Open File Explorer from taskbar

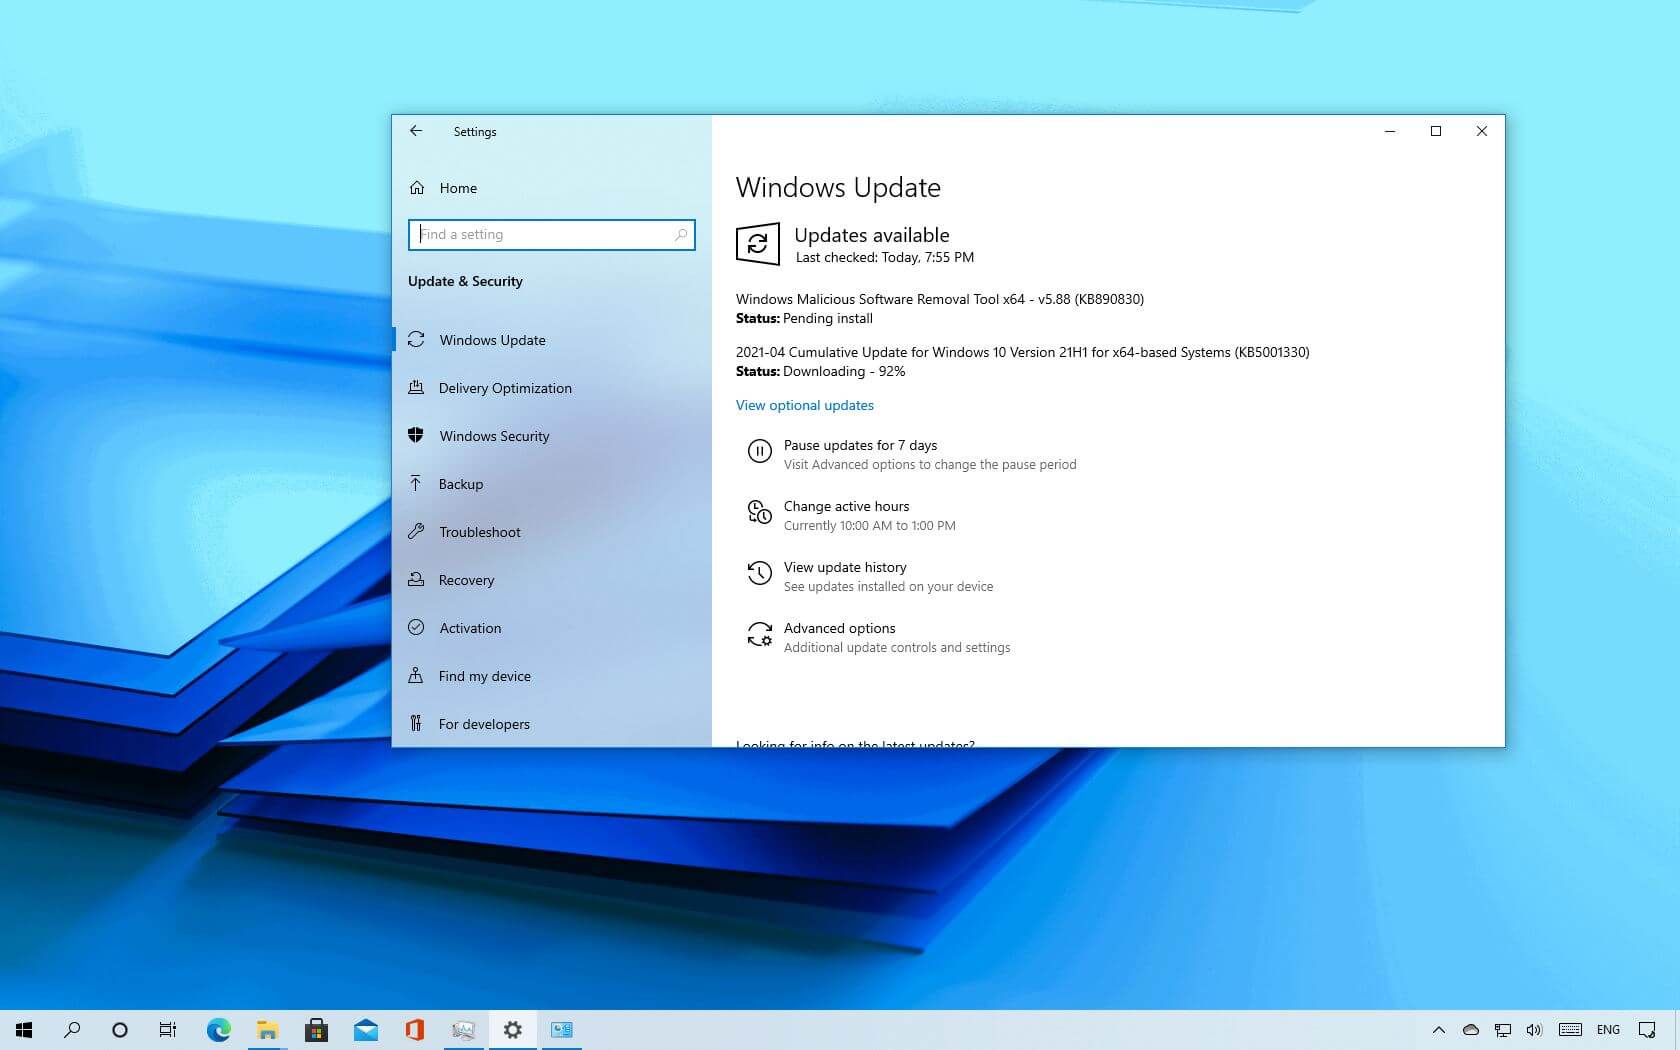(x=267, y=1030)
